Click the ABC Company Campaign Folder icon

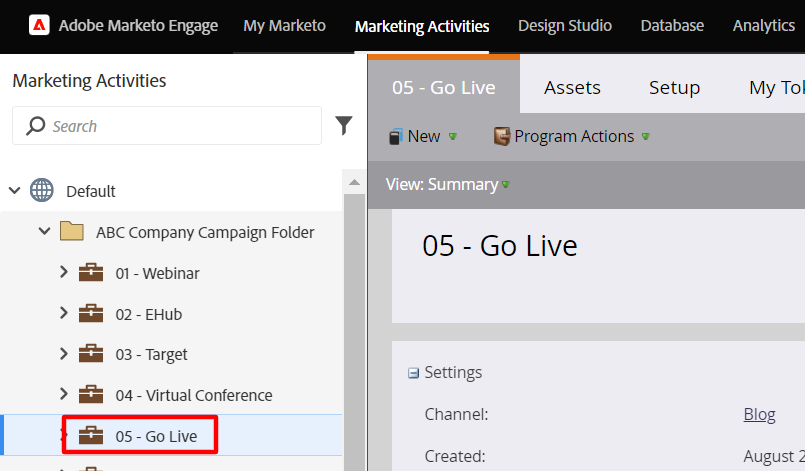[x=72, y=232]
